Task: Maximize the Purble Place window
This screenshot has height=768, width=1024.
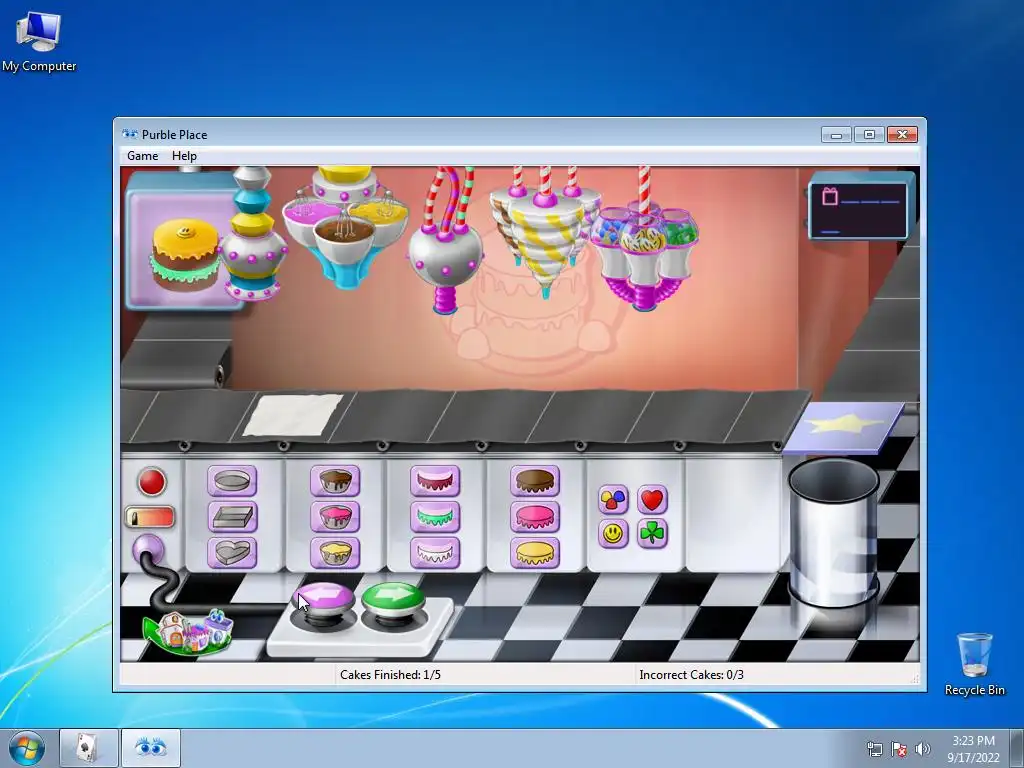Action: coord(869,135)
